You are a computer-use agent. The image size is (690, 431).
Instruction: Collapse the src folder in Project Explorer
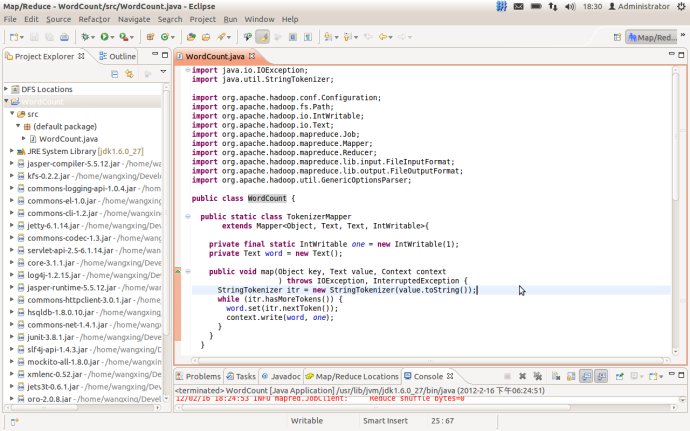pyautogui.click(x=14, y=114)
